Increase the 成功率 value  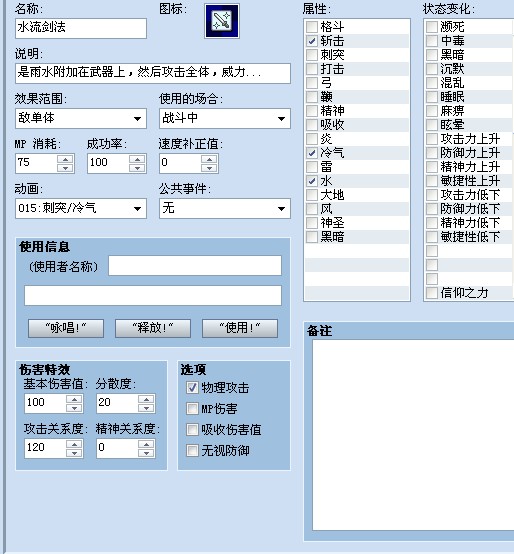[137, 159]
